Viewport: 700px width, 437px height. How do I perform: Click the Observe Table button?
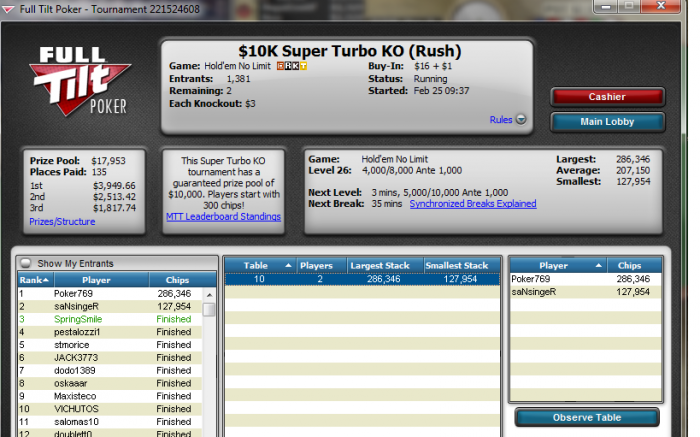[x=587, y=417]
